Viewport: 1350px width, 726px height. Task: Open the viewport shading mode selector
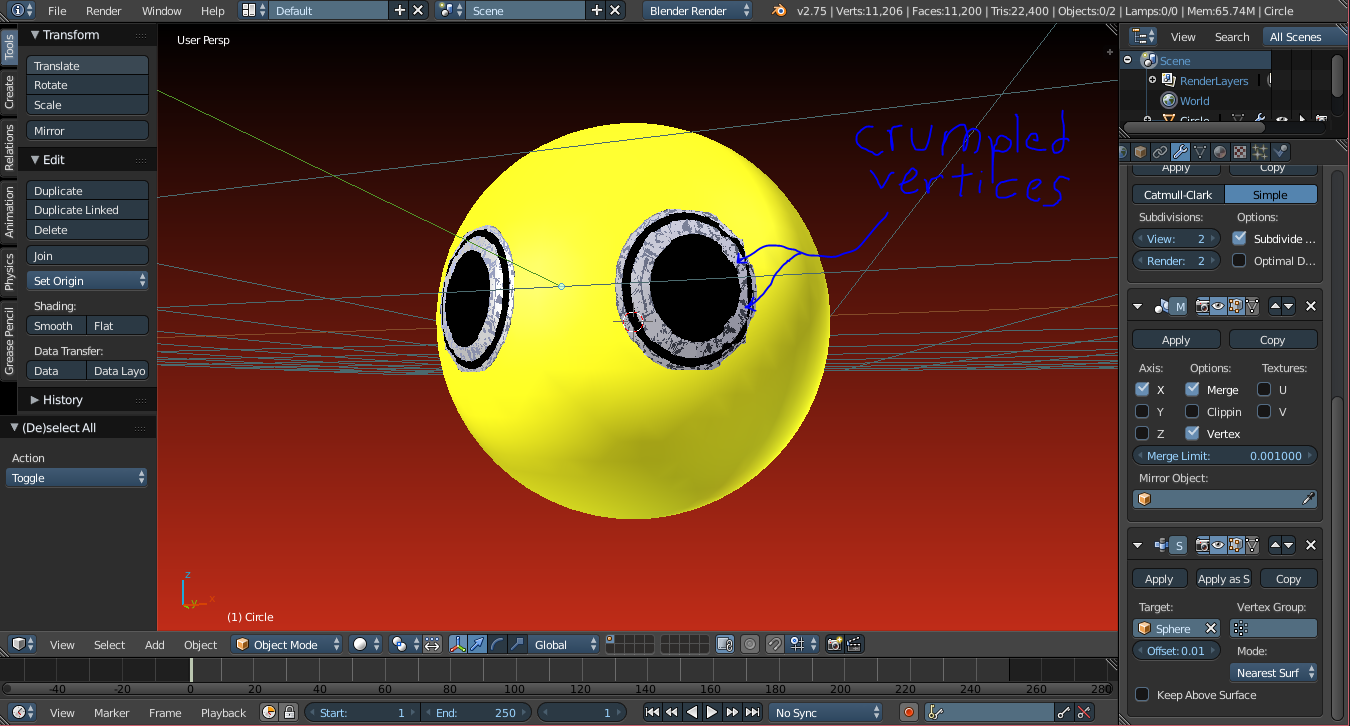coord(366,644)
